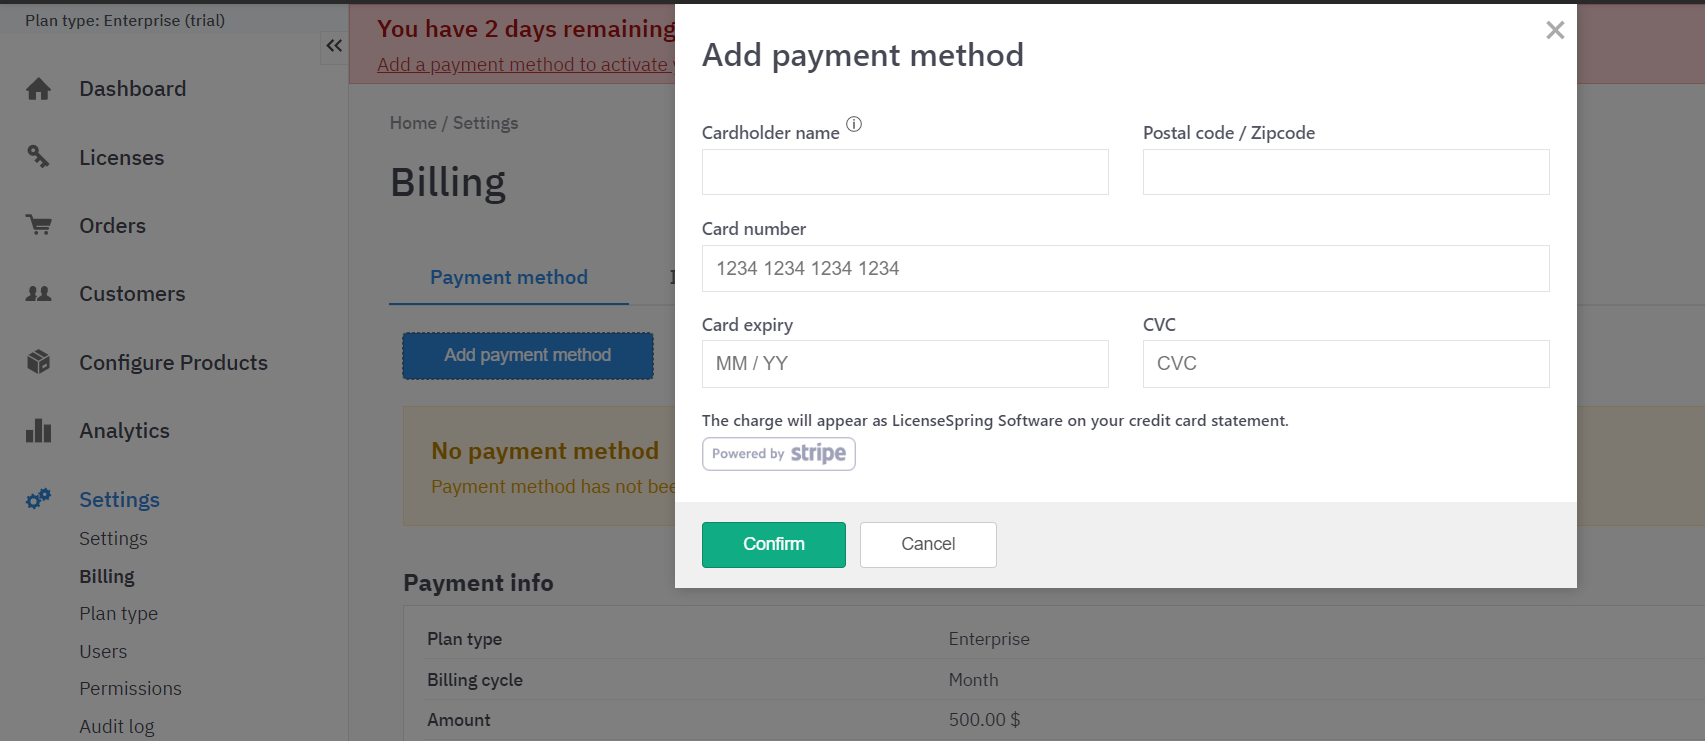Click the Dashboard home icon
The width and height of the screenshot is (1705, 741).
[x=38, y=89]
